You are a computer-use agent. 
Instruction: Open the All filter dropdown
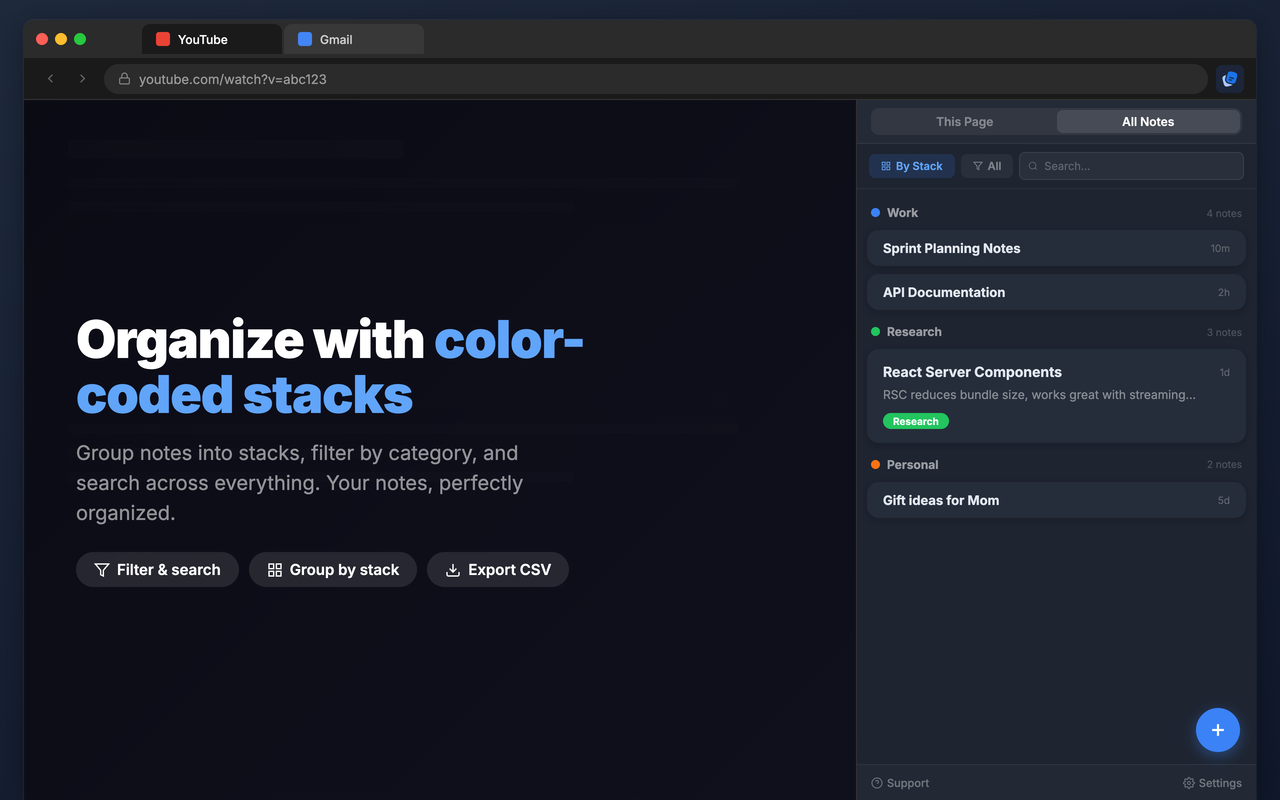(987, 166)
